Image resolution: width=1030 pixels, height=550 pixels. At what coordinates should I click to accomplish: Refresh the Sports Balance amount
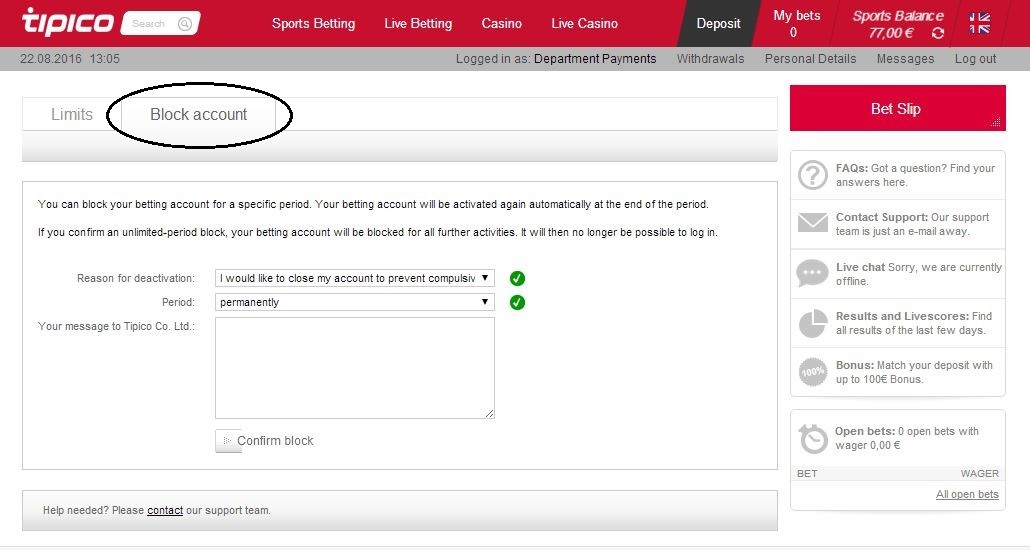(938, 33)
